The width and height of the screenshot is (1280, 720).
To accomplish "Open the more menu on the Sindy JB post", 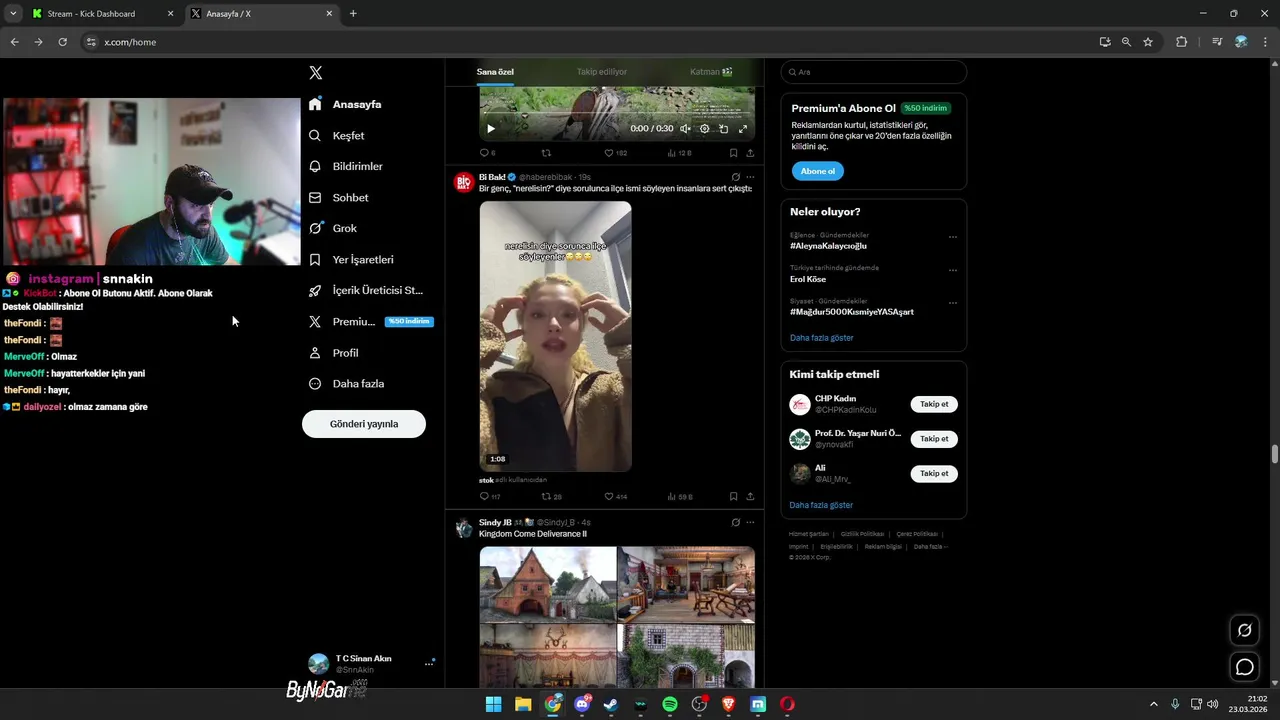I will coord(750,522).
